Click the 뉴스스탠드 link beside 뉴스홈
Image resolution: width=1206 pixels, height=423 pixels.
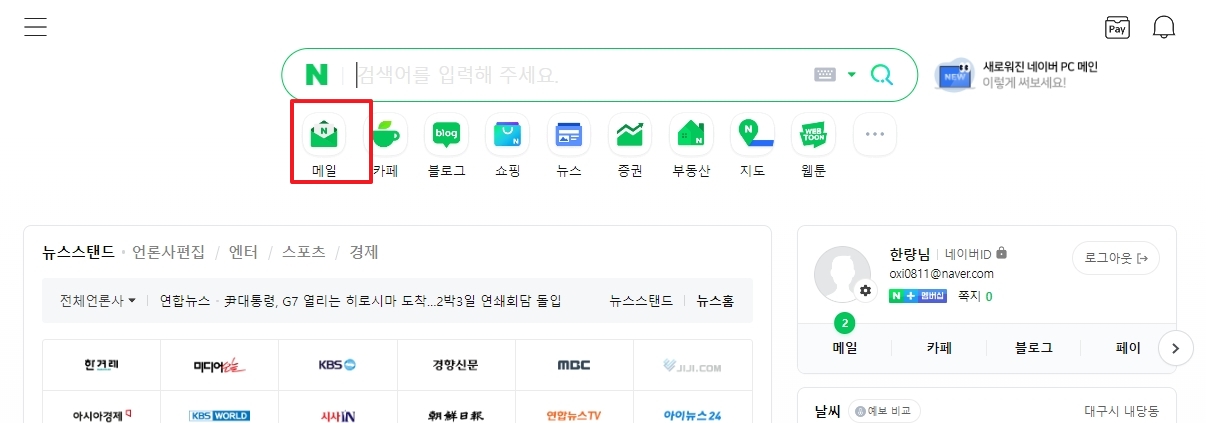[641, 300]
